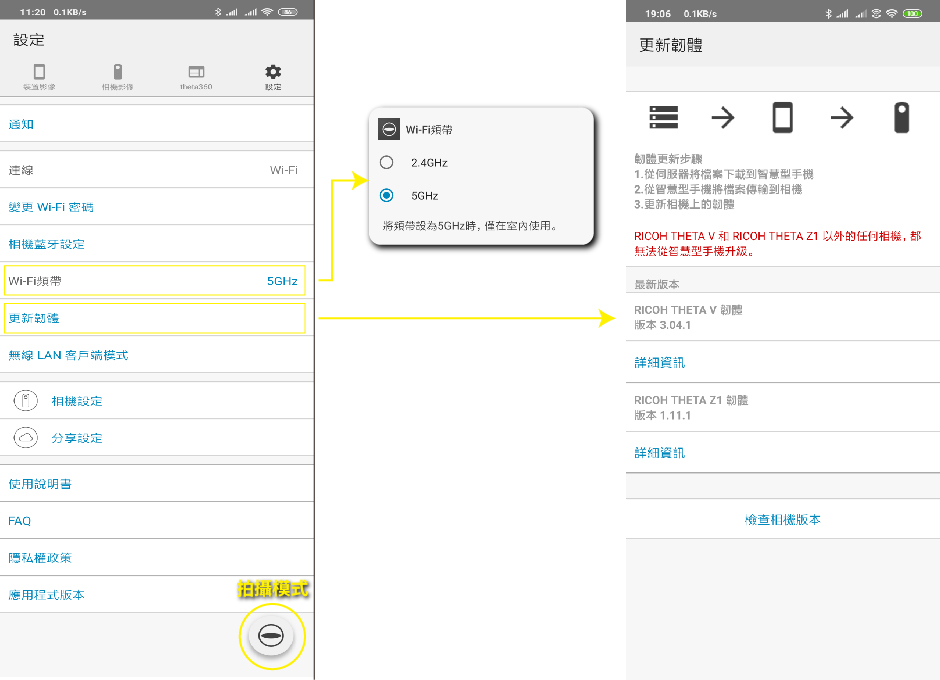Open the 更新韌體 firmware update item

154,318
